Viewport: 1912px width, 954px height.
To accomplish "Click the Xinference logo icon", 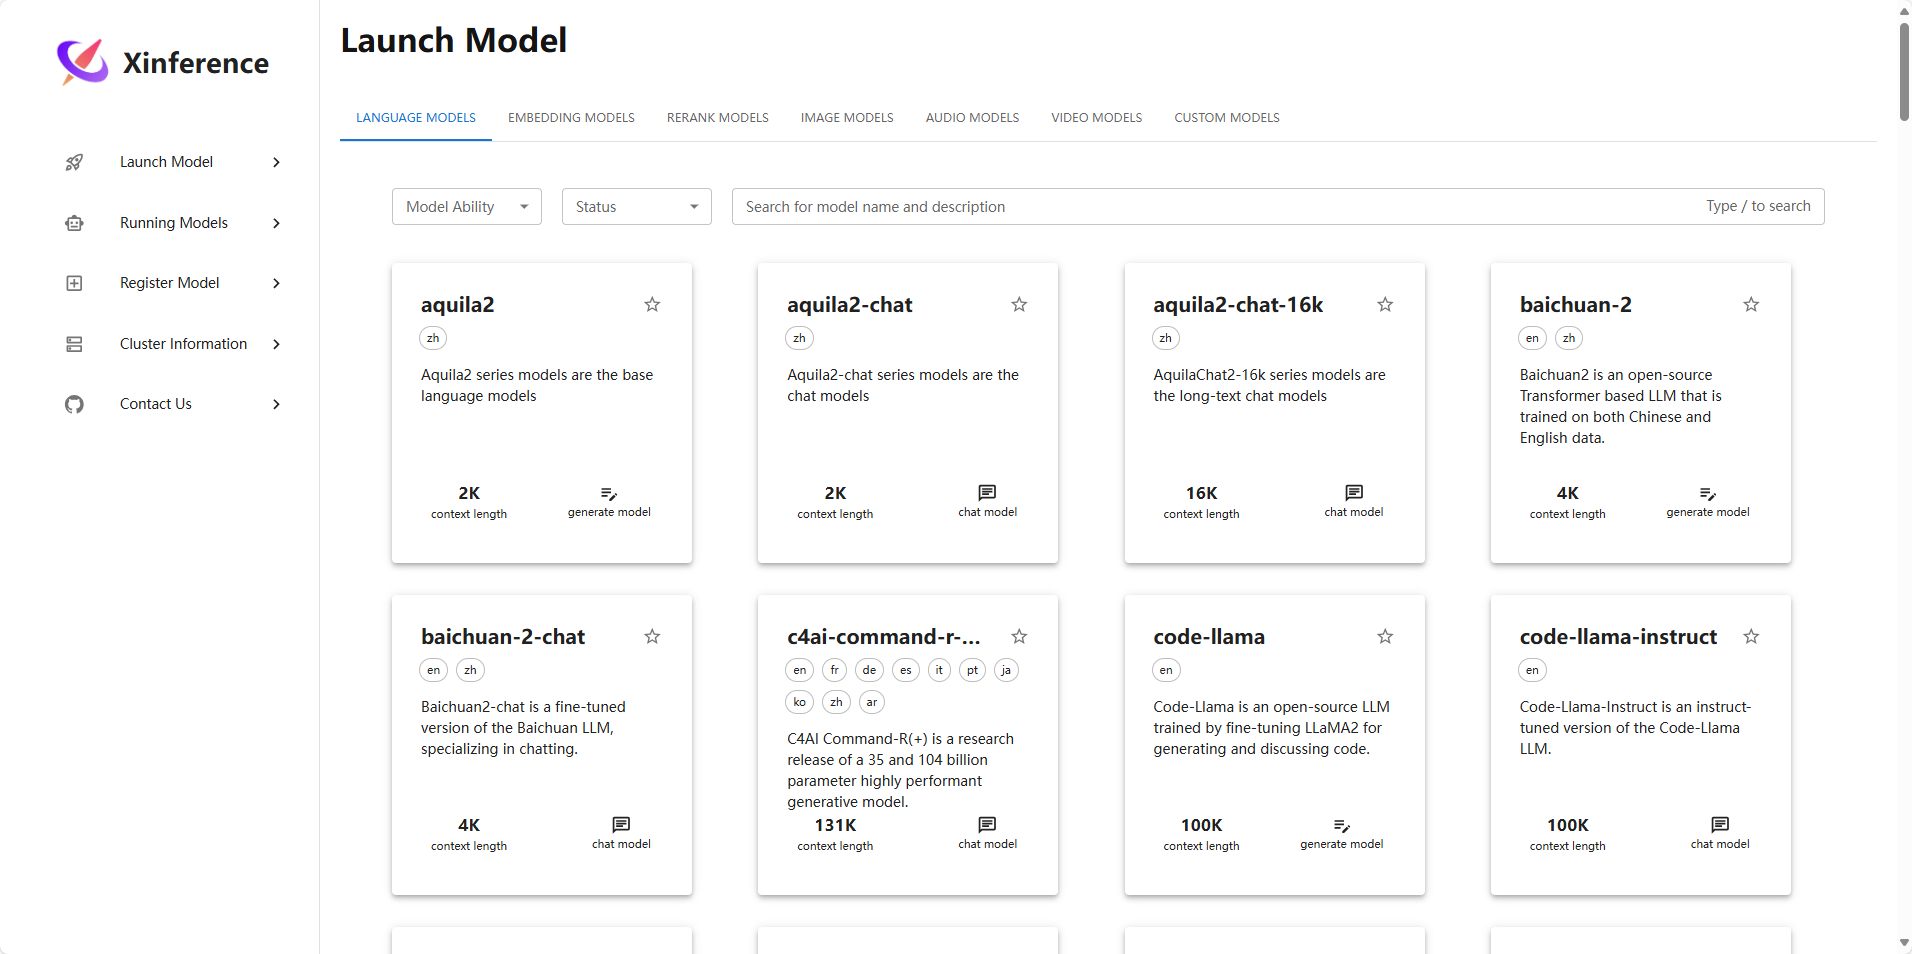I will 82,62.
